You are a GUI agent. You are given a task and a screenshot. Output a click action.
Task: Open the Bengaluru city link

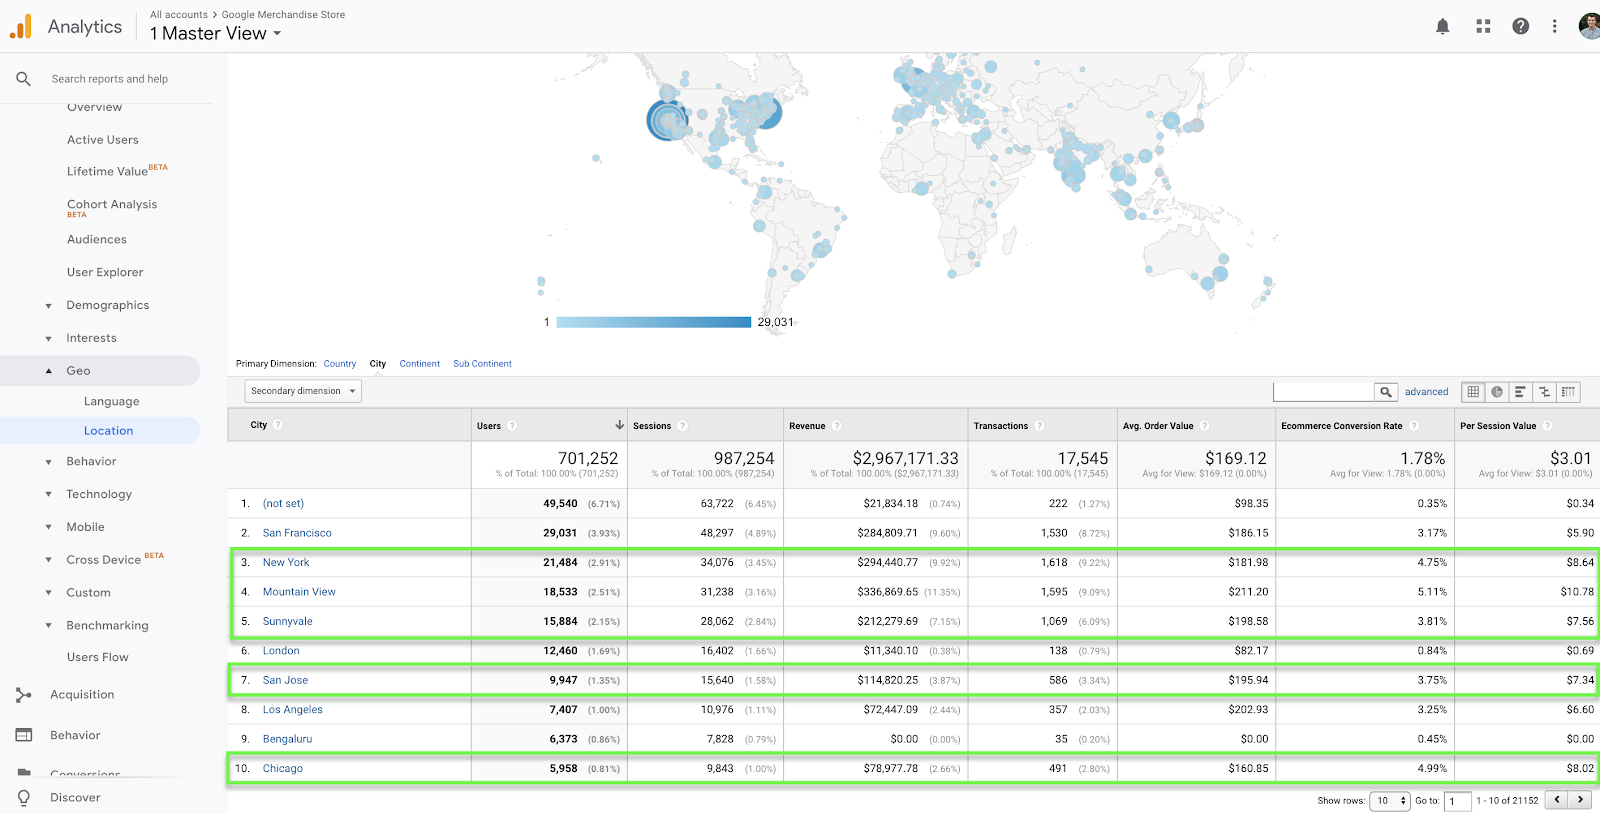(288, 739)
